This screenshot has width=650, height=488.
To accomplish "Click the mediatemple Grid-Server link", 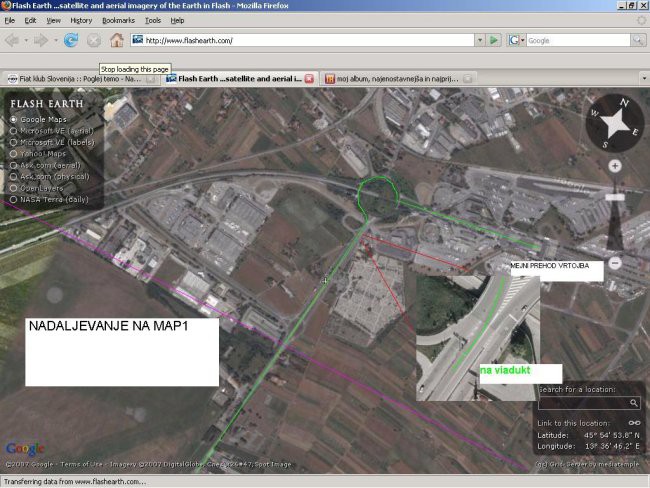I will 587,464.
